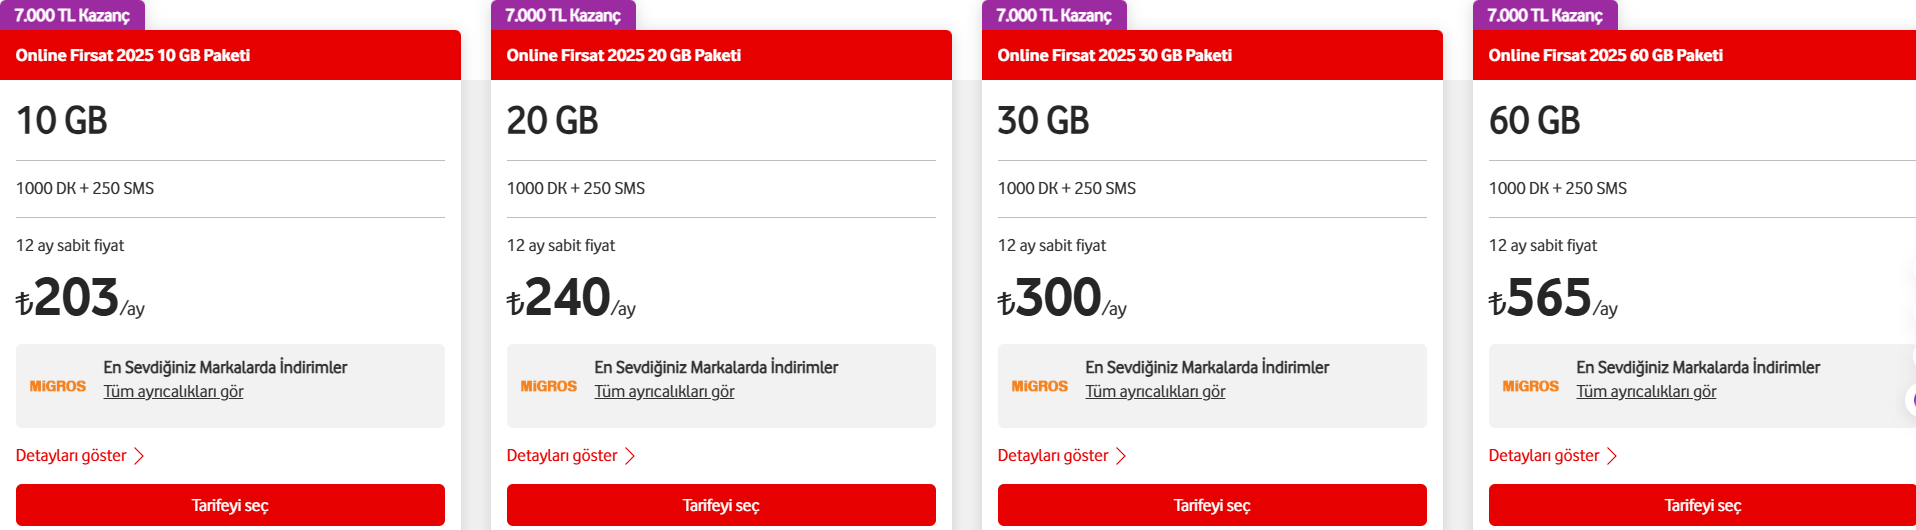Image resolution: width=1916 pixels, height=530 pixels.
Task: View all privileges for 20 GB plan
Action: point(665,392)
